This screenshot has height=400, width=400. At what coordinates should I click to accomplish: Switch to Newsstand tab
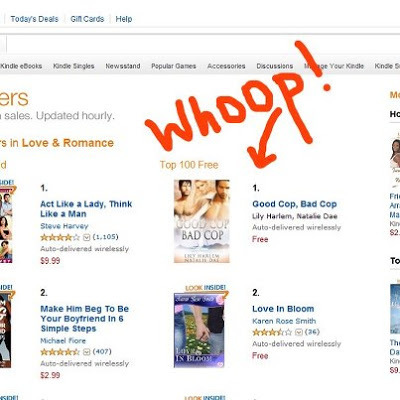coord(123,66)
